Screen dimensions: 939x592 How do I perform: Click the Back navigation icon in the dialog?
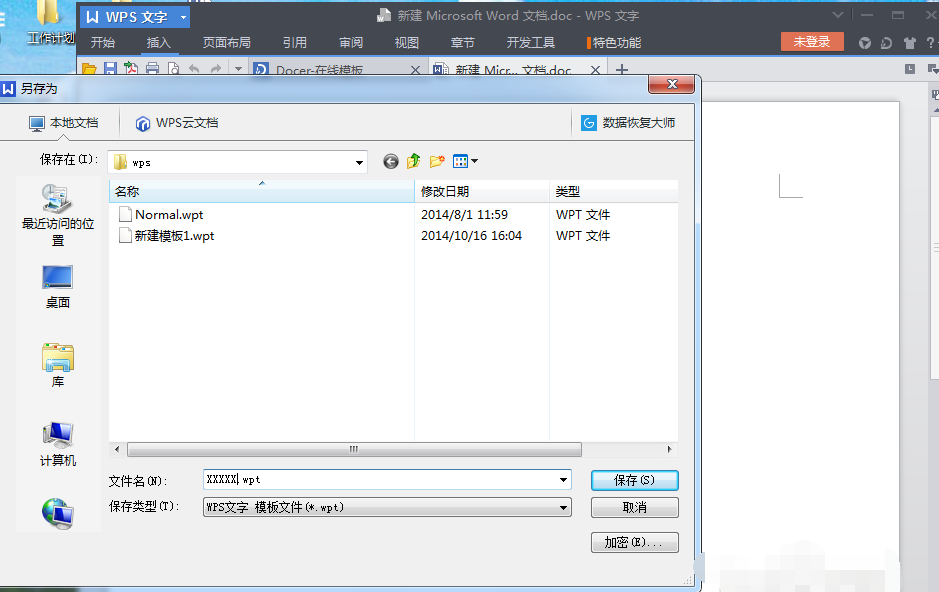tap(390, 161)
